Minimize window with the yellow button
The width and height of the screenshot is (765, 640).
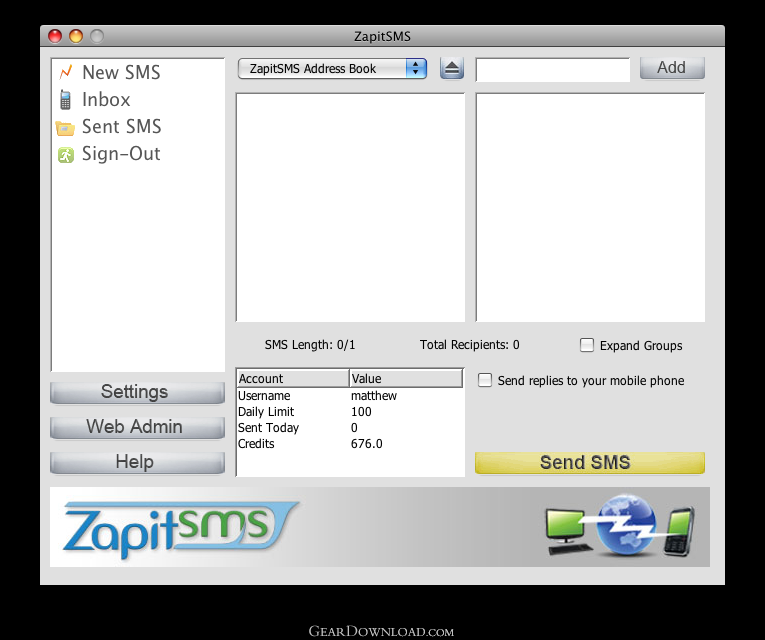click(76, 36)
